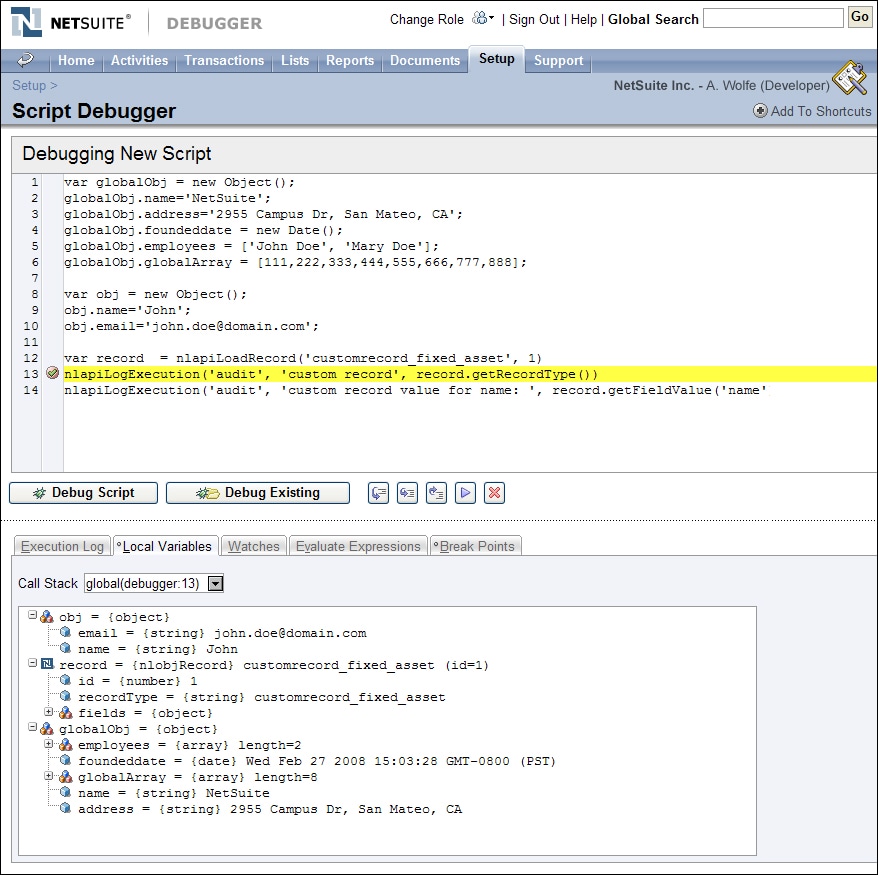This screenshot has width=878, height=875.
Task: Open the Support menu
Action: tap(558, 60)
